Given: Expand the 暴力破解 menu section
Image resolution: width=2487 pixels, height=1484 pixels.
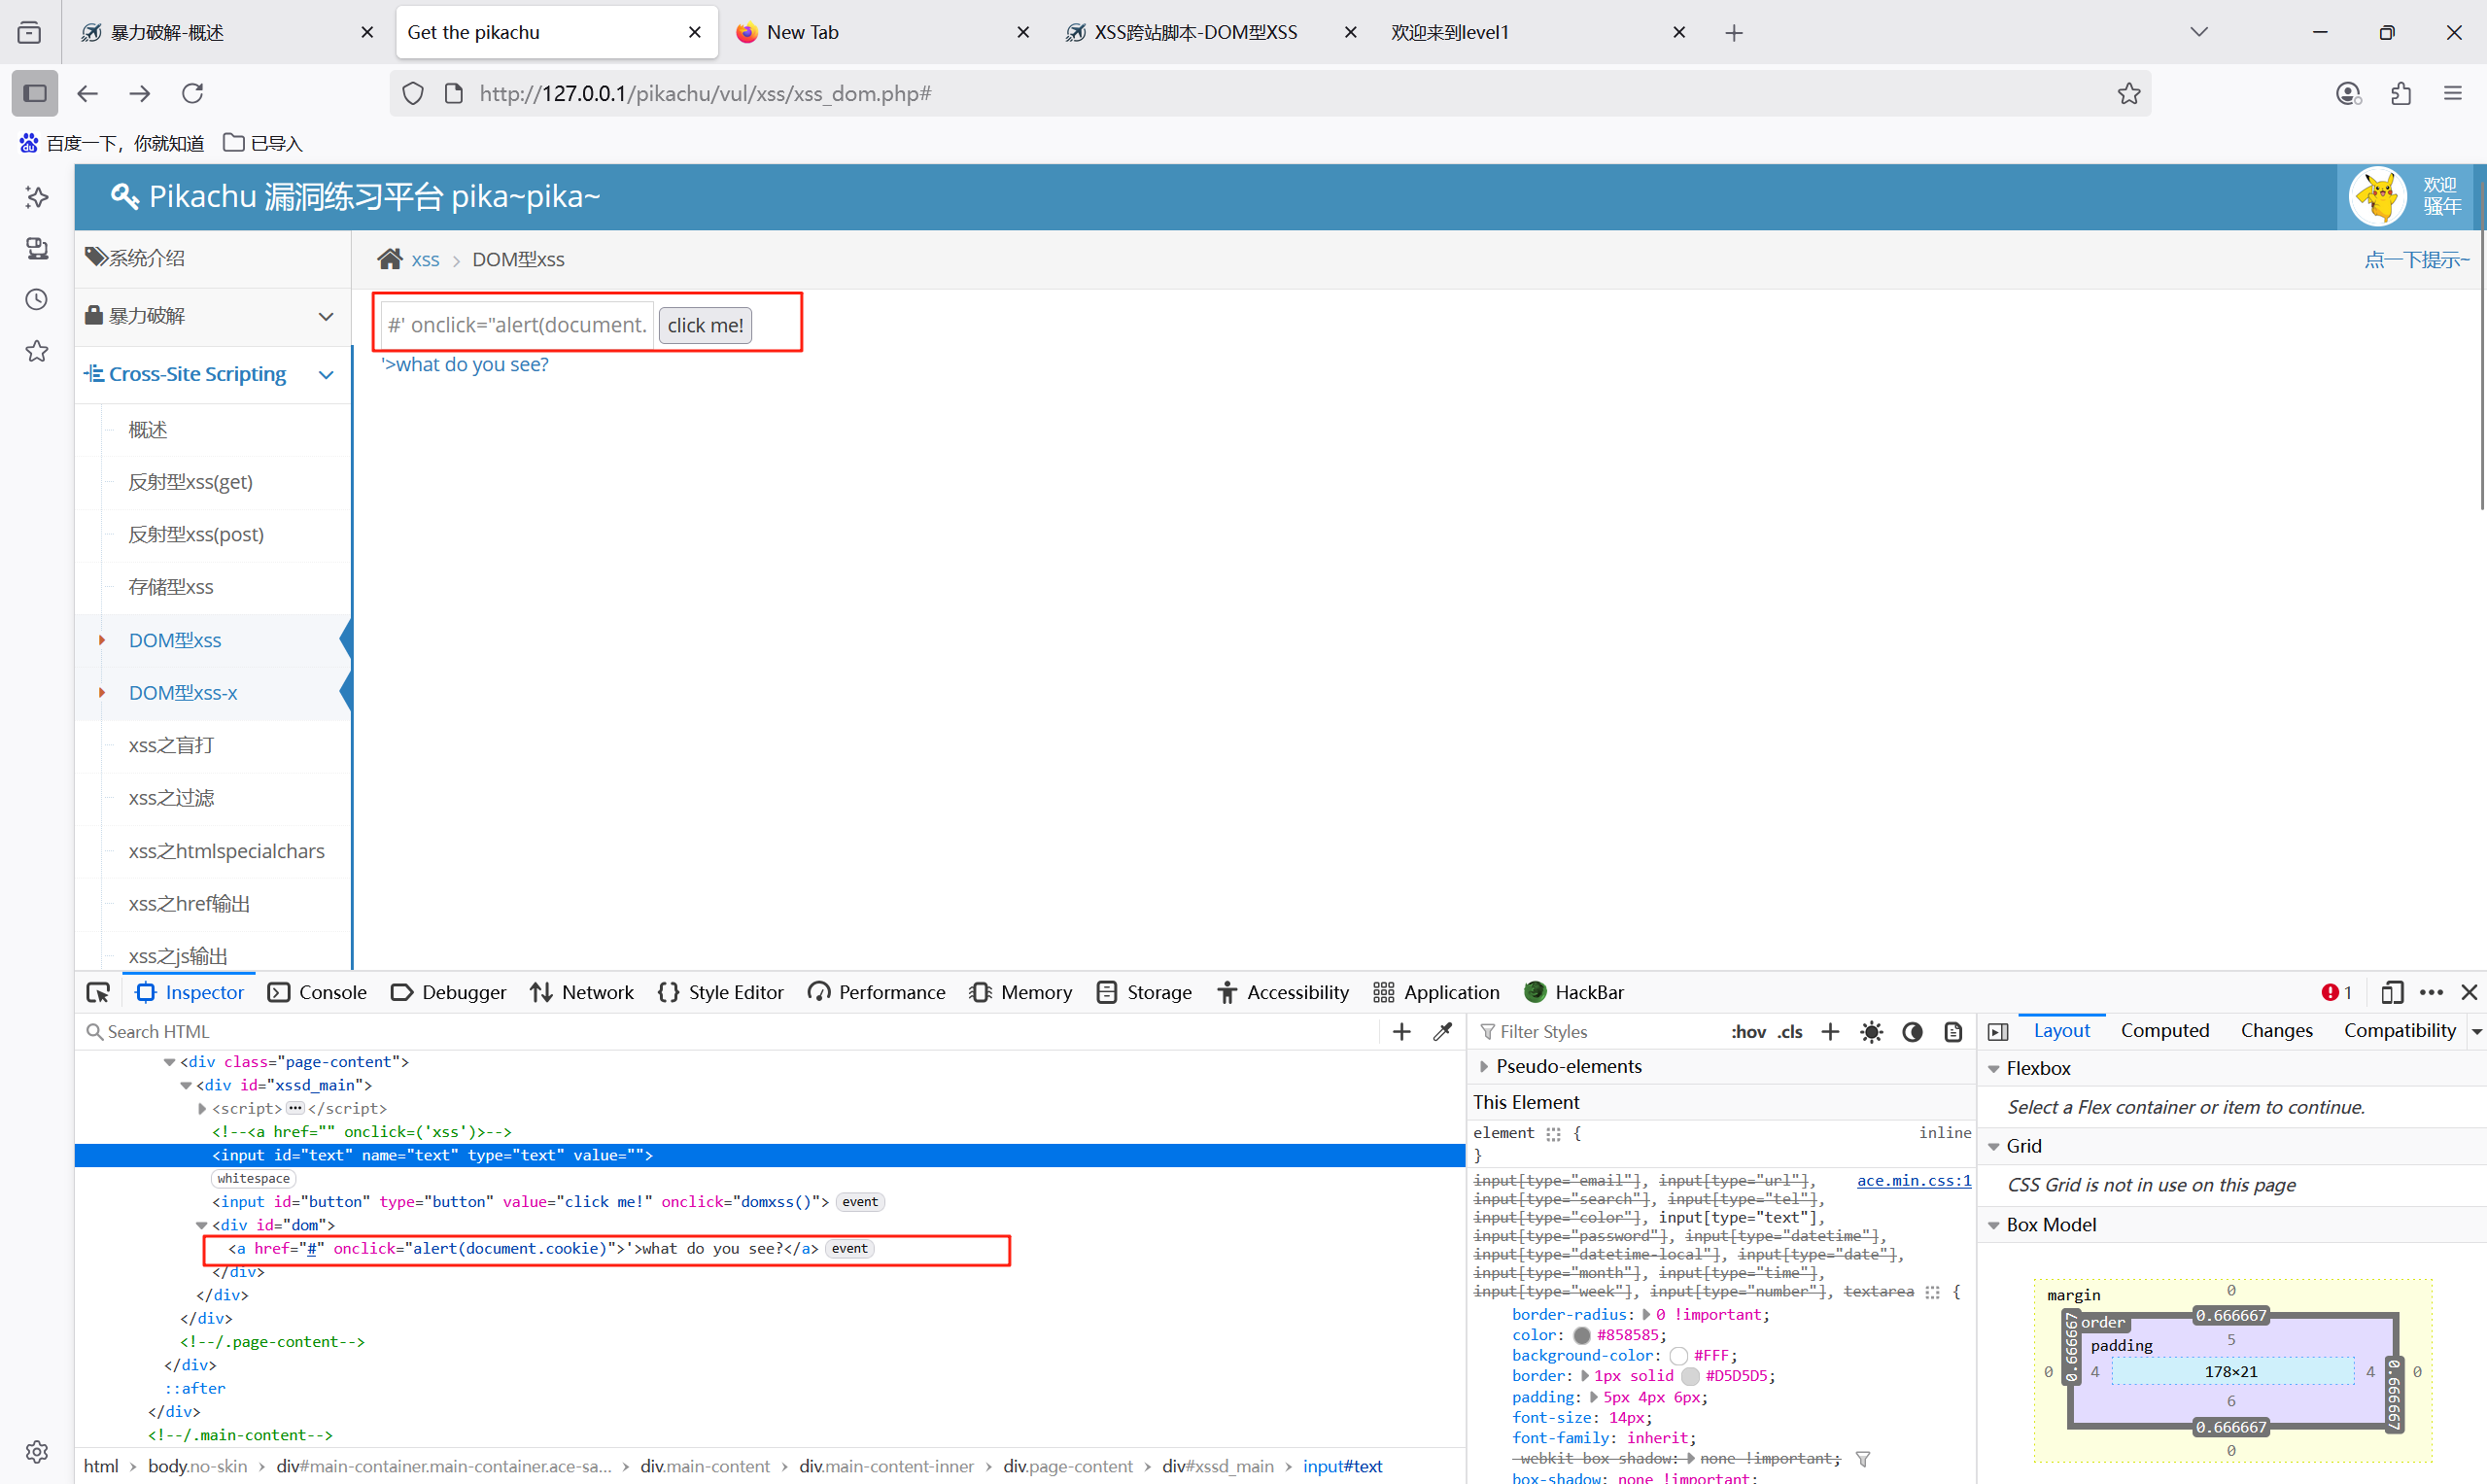Looking at the screenshot, I should (213, 316).
